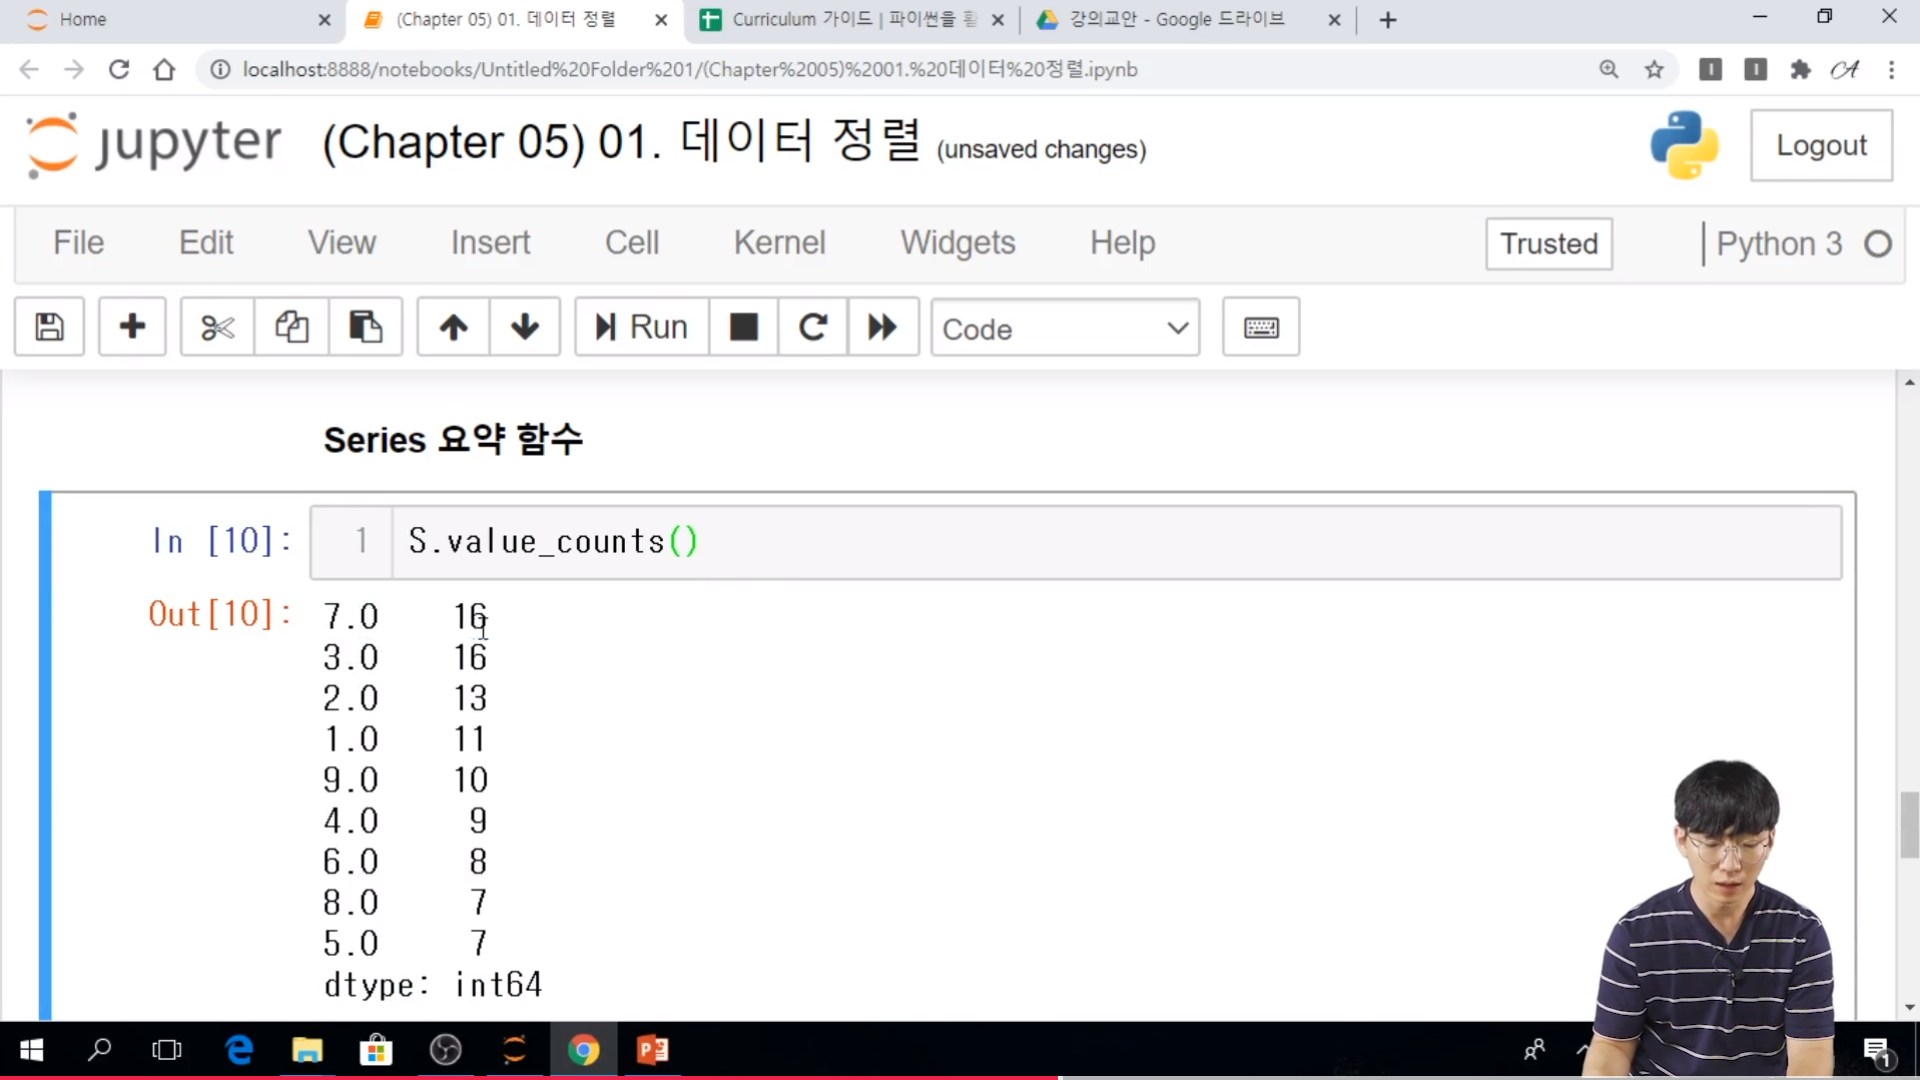
Task: Move selected cell up arrow
Action: (x=453, y=327)
